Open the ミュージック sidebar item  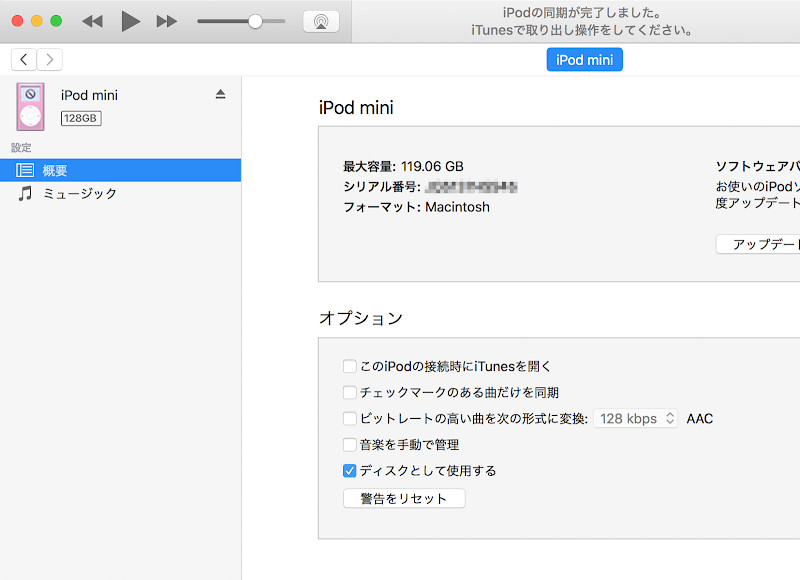coord(120,194)
